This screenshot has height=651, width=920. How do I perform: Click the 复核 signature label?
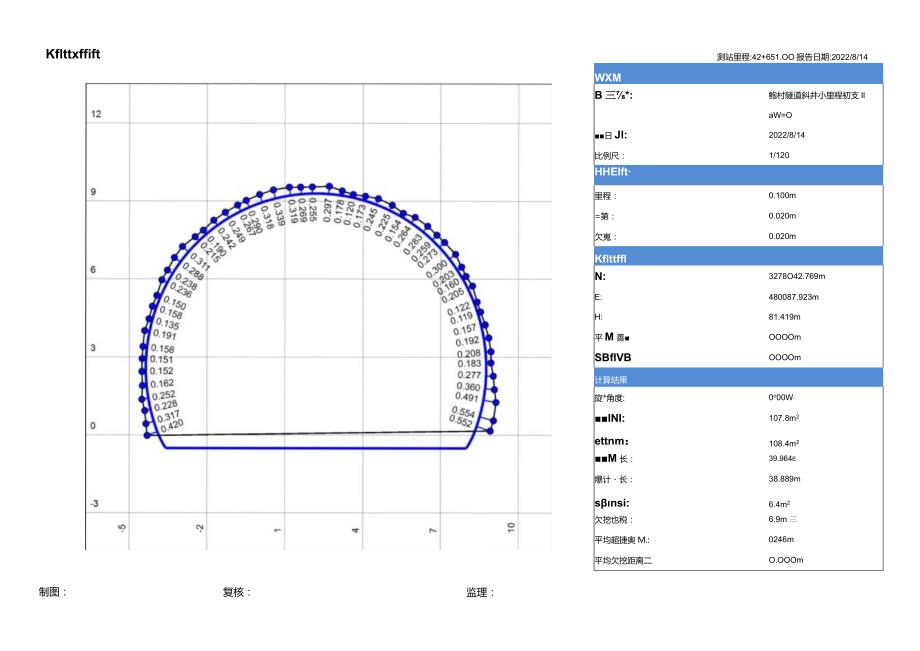(237, 592)
